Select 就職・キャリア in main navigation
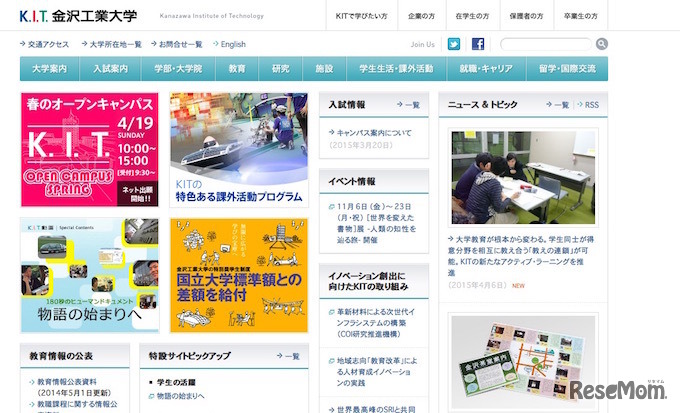680x413 pixels. click(x=486, y=69)
